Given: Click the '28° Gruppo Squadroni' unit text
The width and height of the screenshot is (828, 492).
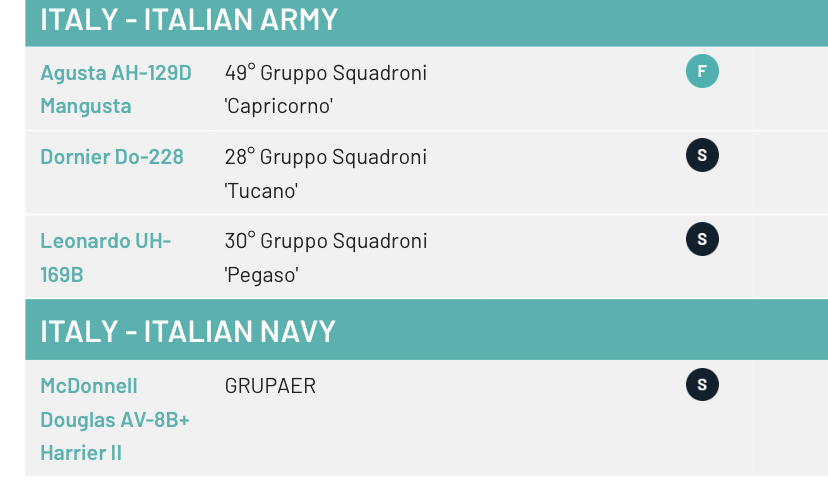Looking at the screenshot, I should pos(326,157).
